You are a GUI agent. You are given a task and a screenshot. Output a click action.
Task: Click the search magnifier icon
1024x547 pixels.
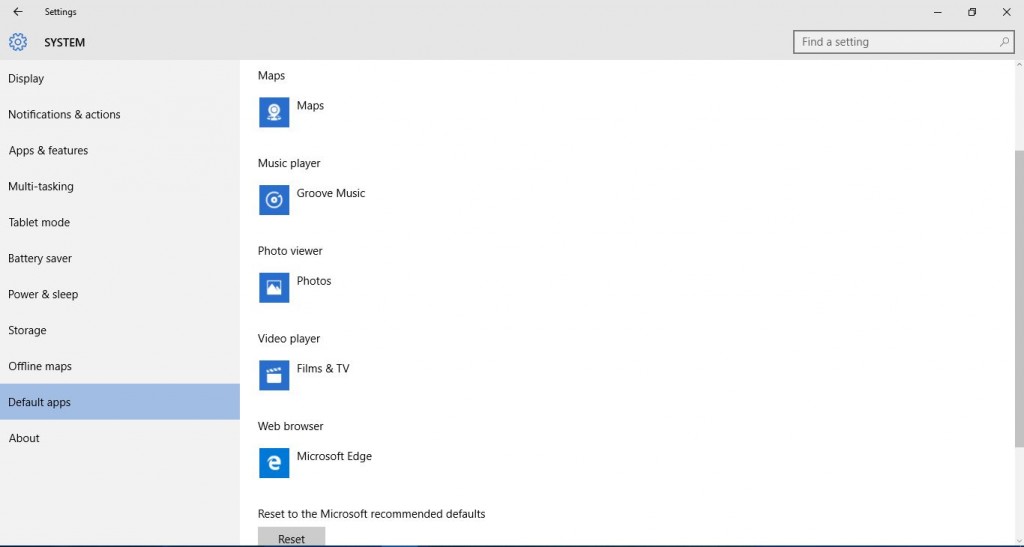(1004, 42)
